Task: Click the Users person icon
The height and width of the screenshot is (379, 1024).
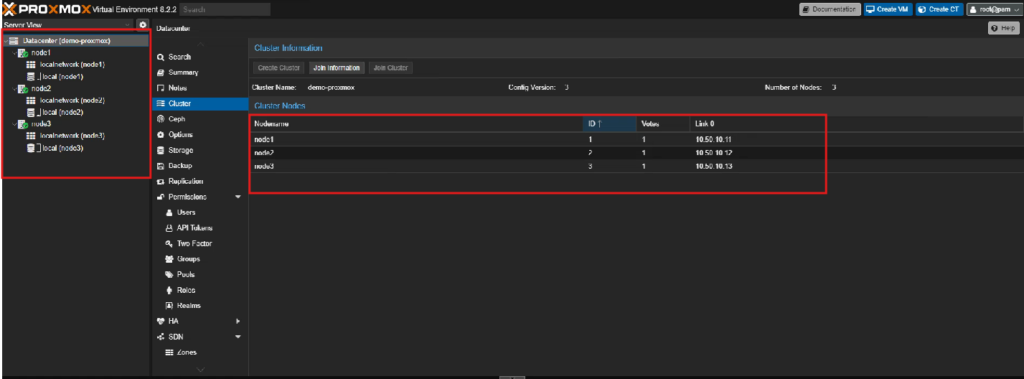Action: pyautogui.click(x=169, y=212)
